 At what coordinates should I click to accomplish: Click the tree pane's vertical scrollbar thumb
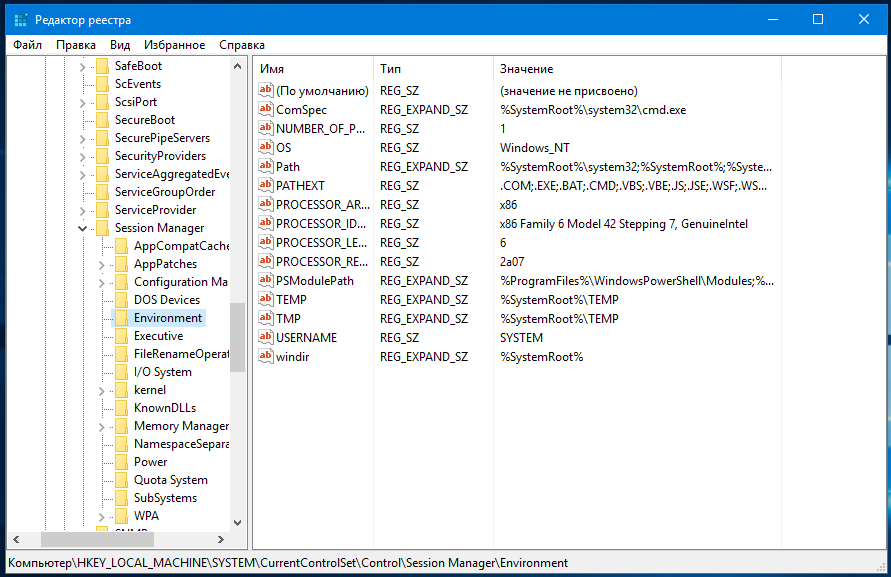[238, 337]
